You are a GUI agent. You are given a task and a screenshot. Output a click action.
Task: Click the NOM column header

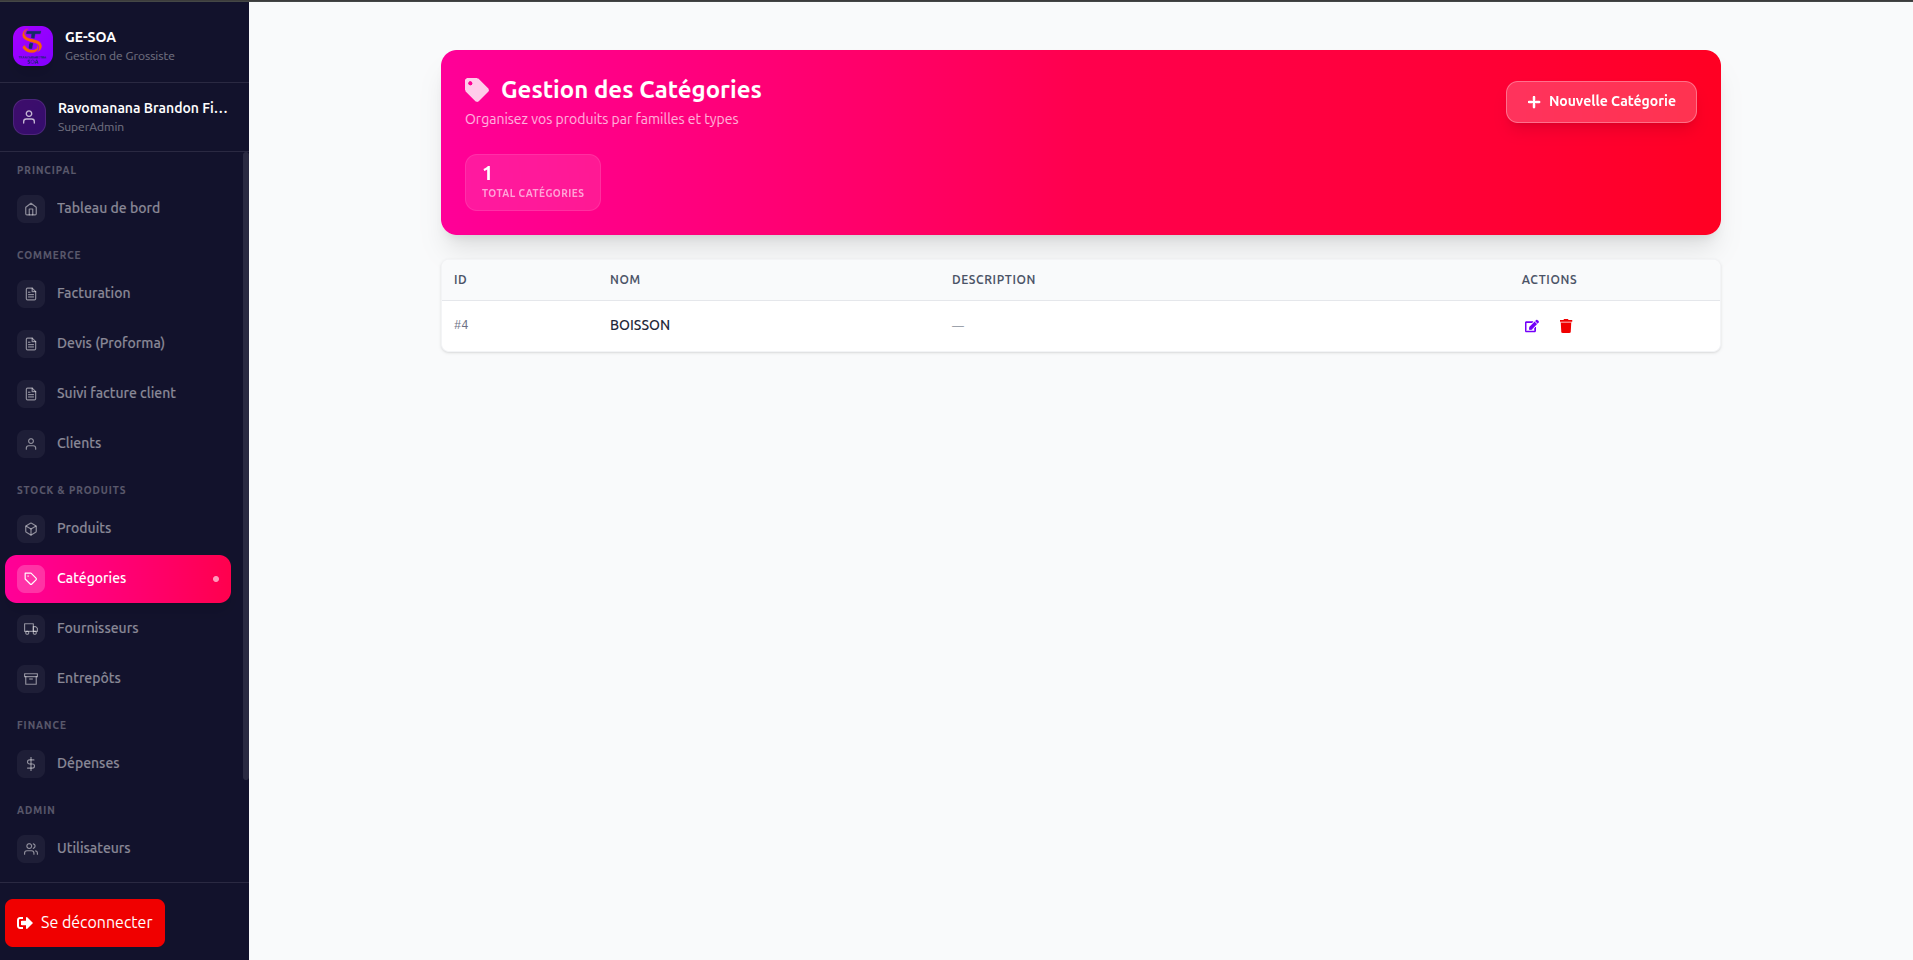(625, 280)
